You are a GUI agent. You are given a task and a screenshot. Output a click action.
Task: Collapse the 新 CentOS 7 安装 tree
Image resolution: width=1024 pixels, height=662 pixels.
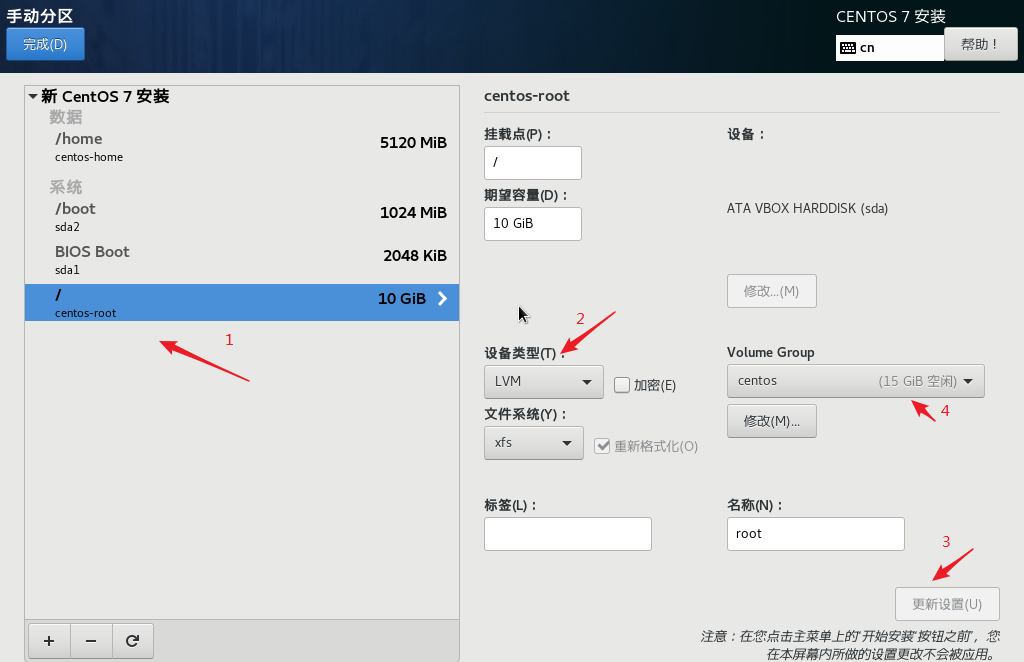(33, 96)
